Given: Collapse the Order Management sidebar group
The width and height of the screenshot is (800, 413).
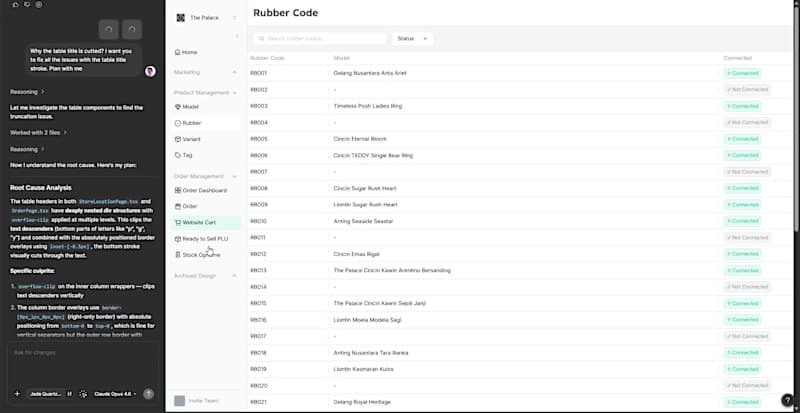Looking at the screenshot, I should [x=206, y=176].
